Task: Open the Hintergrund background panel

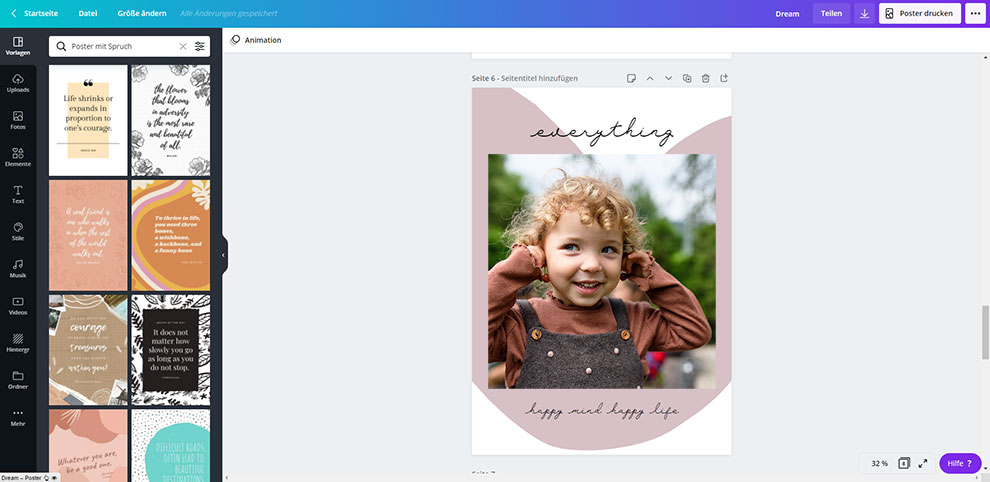Action: 18,343
